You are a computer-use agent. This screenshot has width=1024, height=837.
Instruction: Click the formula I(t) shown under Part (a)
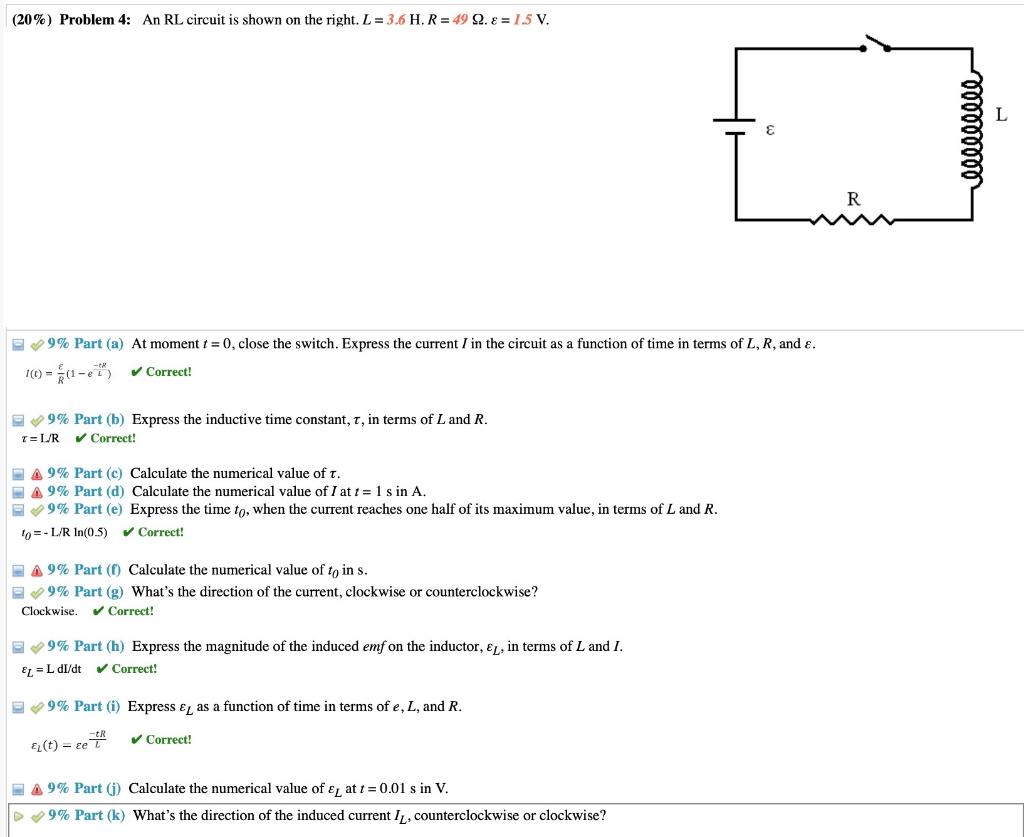(x=67, y=372)
